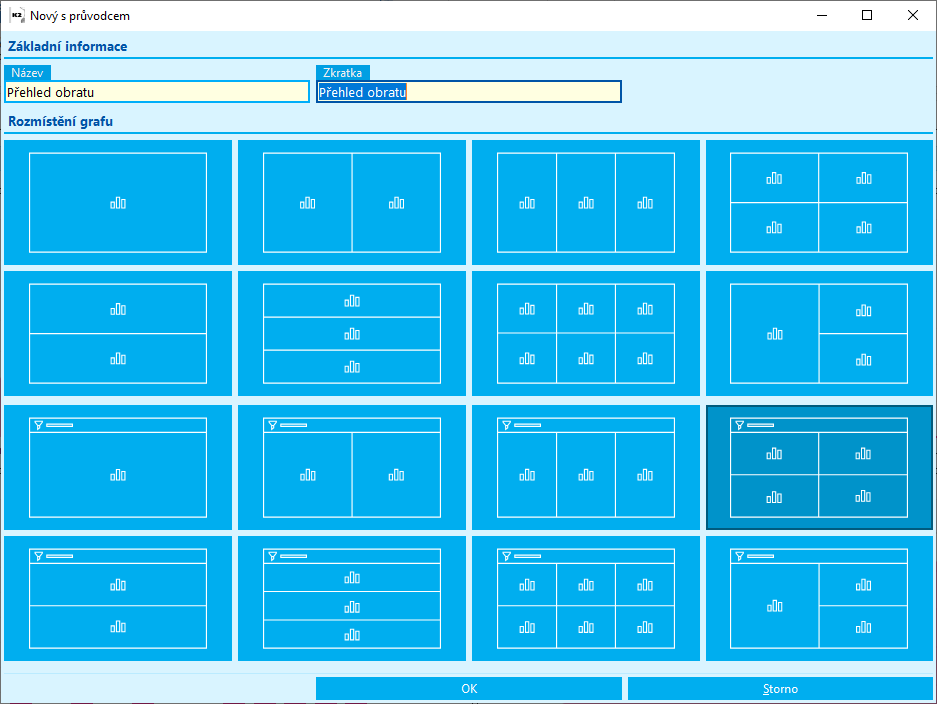Choose the six-chart grid layout with filter bar
937x704 pixels.
(586, 598)
